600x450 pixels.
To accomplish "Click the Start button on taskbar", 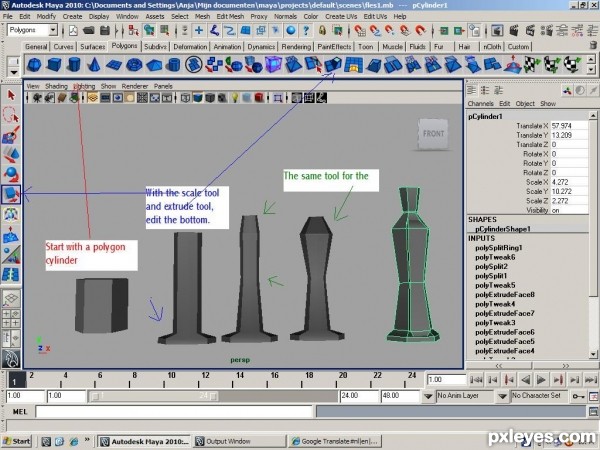I will point(17,441).
